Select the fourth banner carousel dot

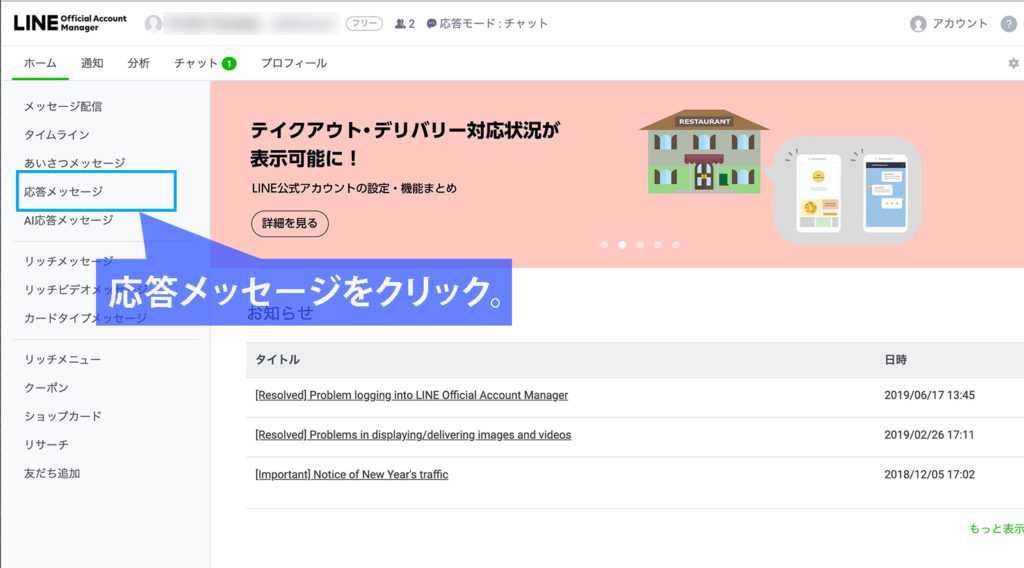[x=658, y=245]
